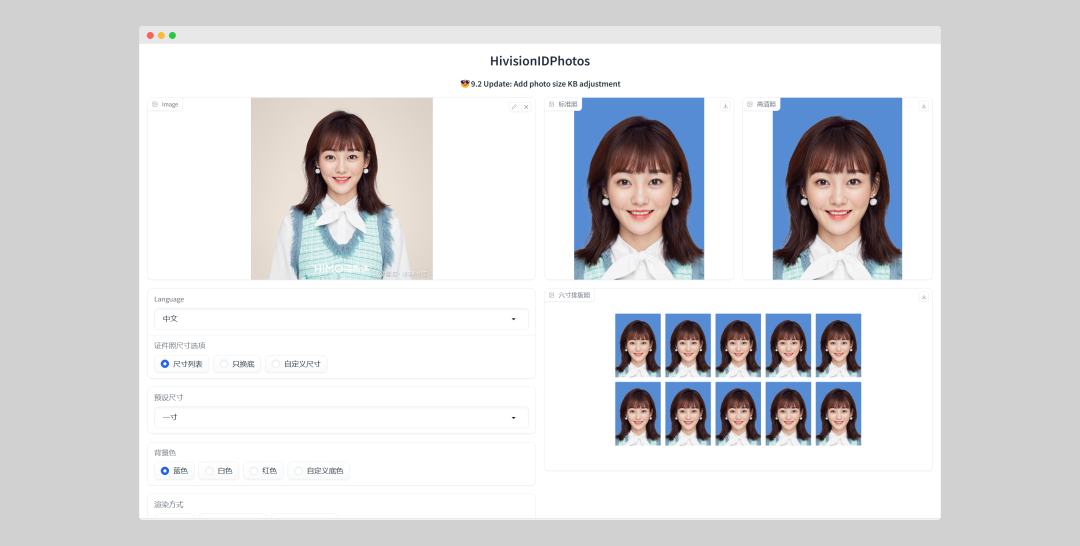Select the 尺寸列表 size list option
Viewport: 1080px width, 546px height.
[181, 364]
